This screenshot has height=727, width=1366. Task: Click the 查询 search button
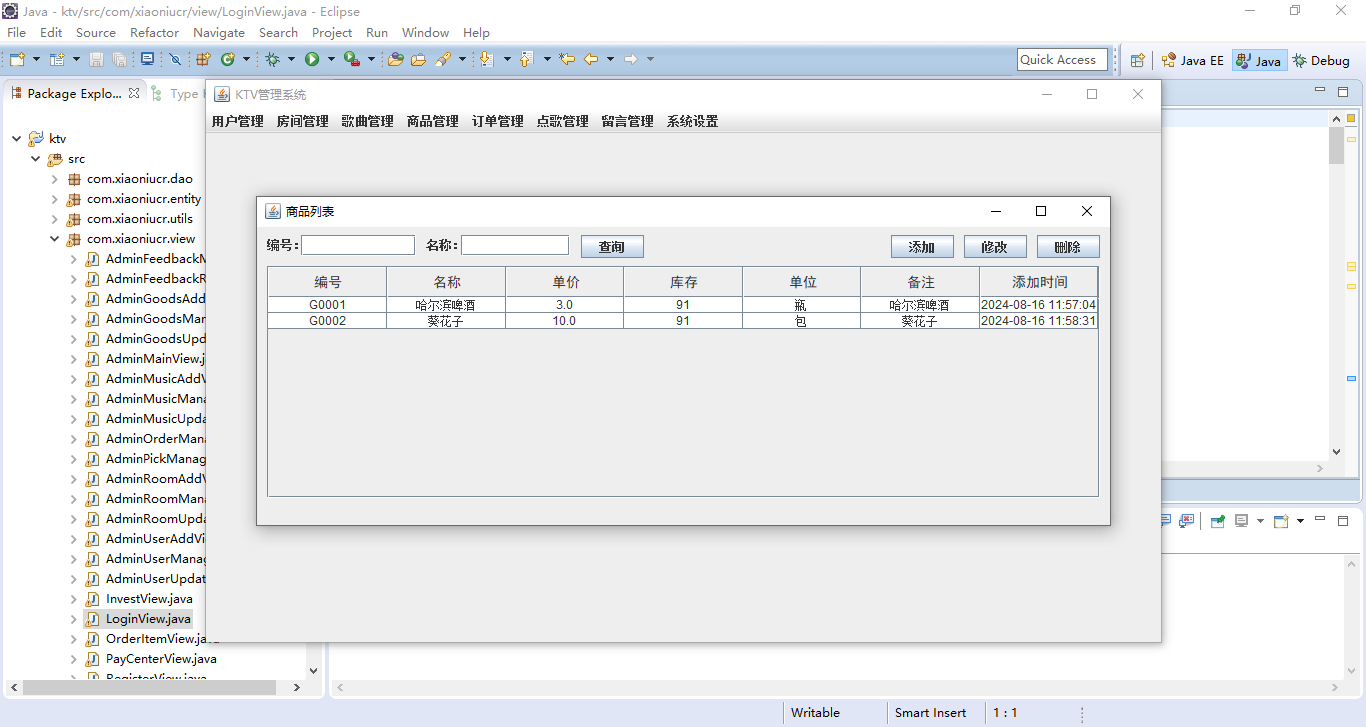click(612, 247)
